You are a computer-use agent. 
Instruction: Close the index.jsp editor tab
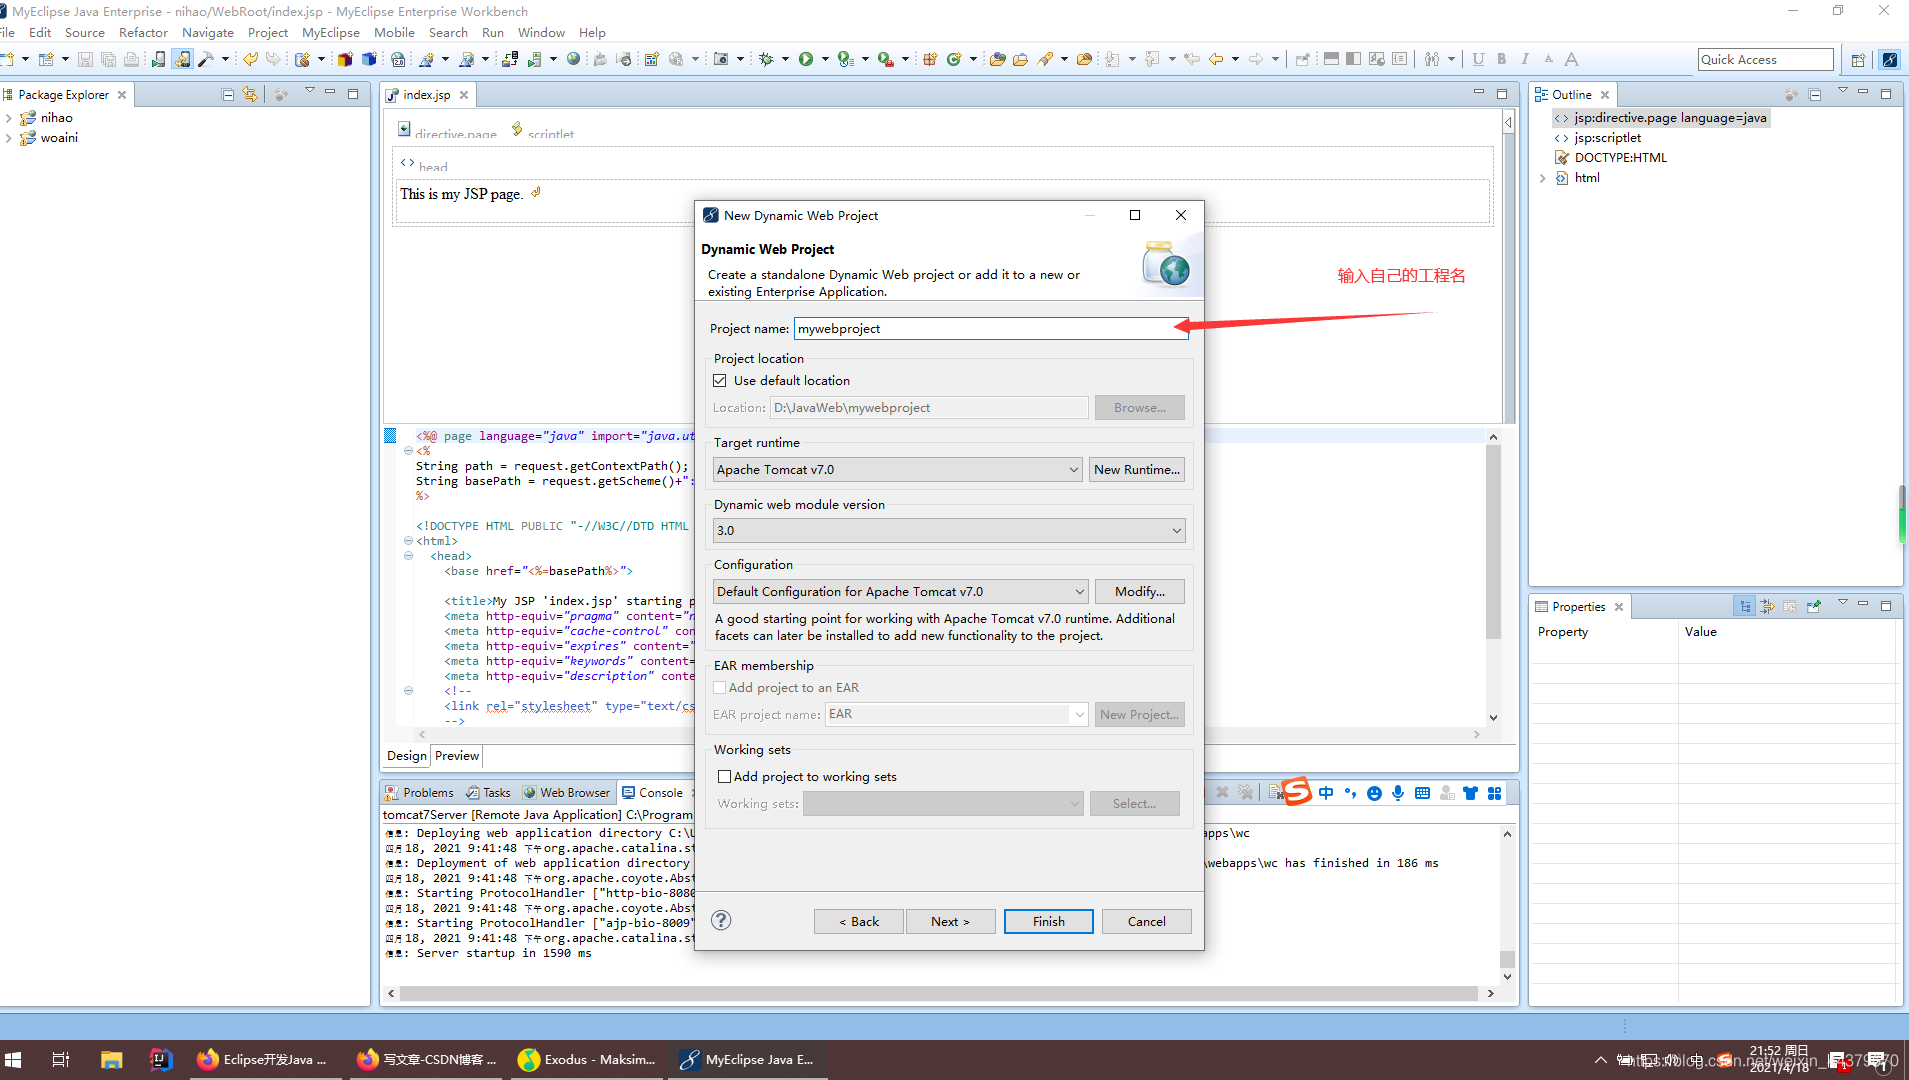464,94
